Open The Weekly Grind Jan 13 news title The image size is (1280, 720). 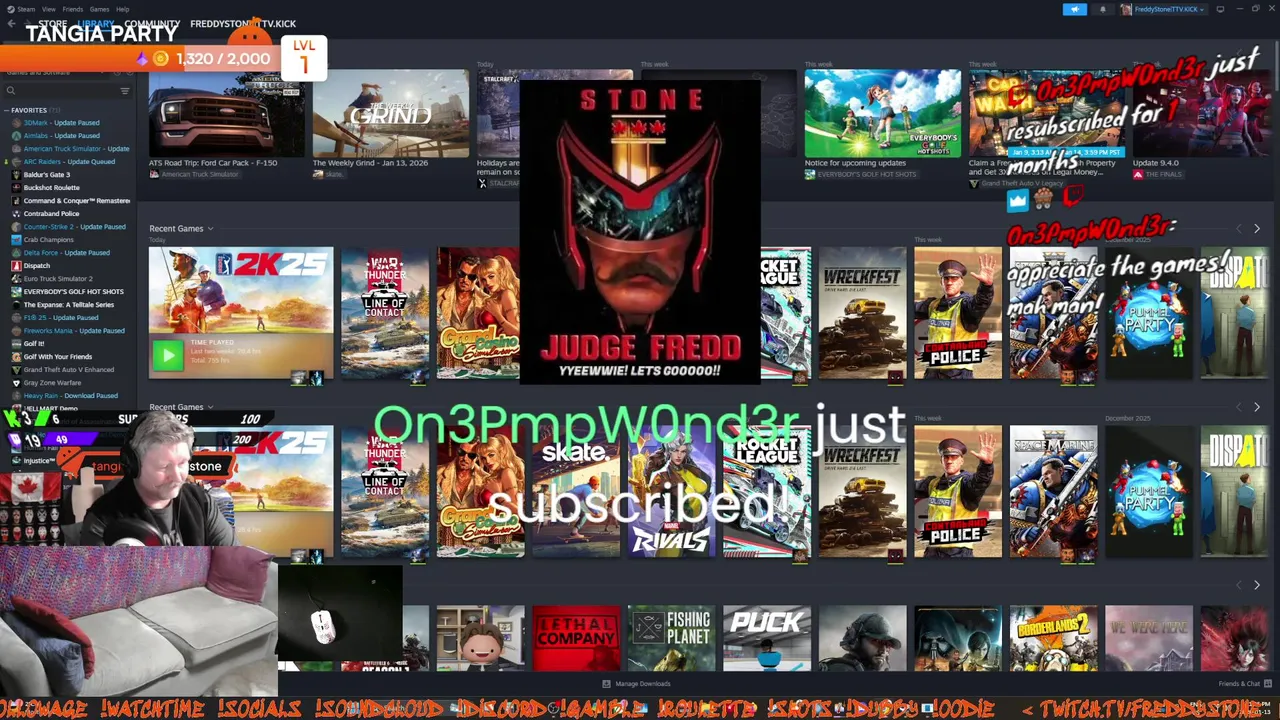tap(369, 163)
